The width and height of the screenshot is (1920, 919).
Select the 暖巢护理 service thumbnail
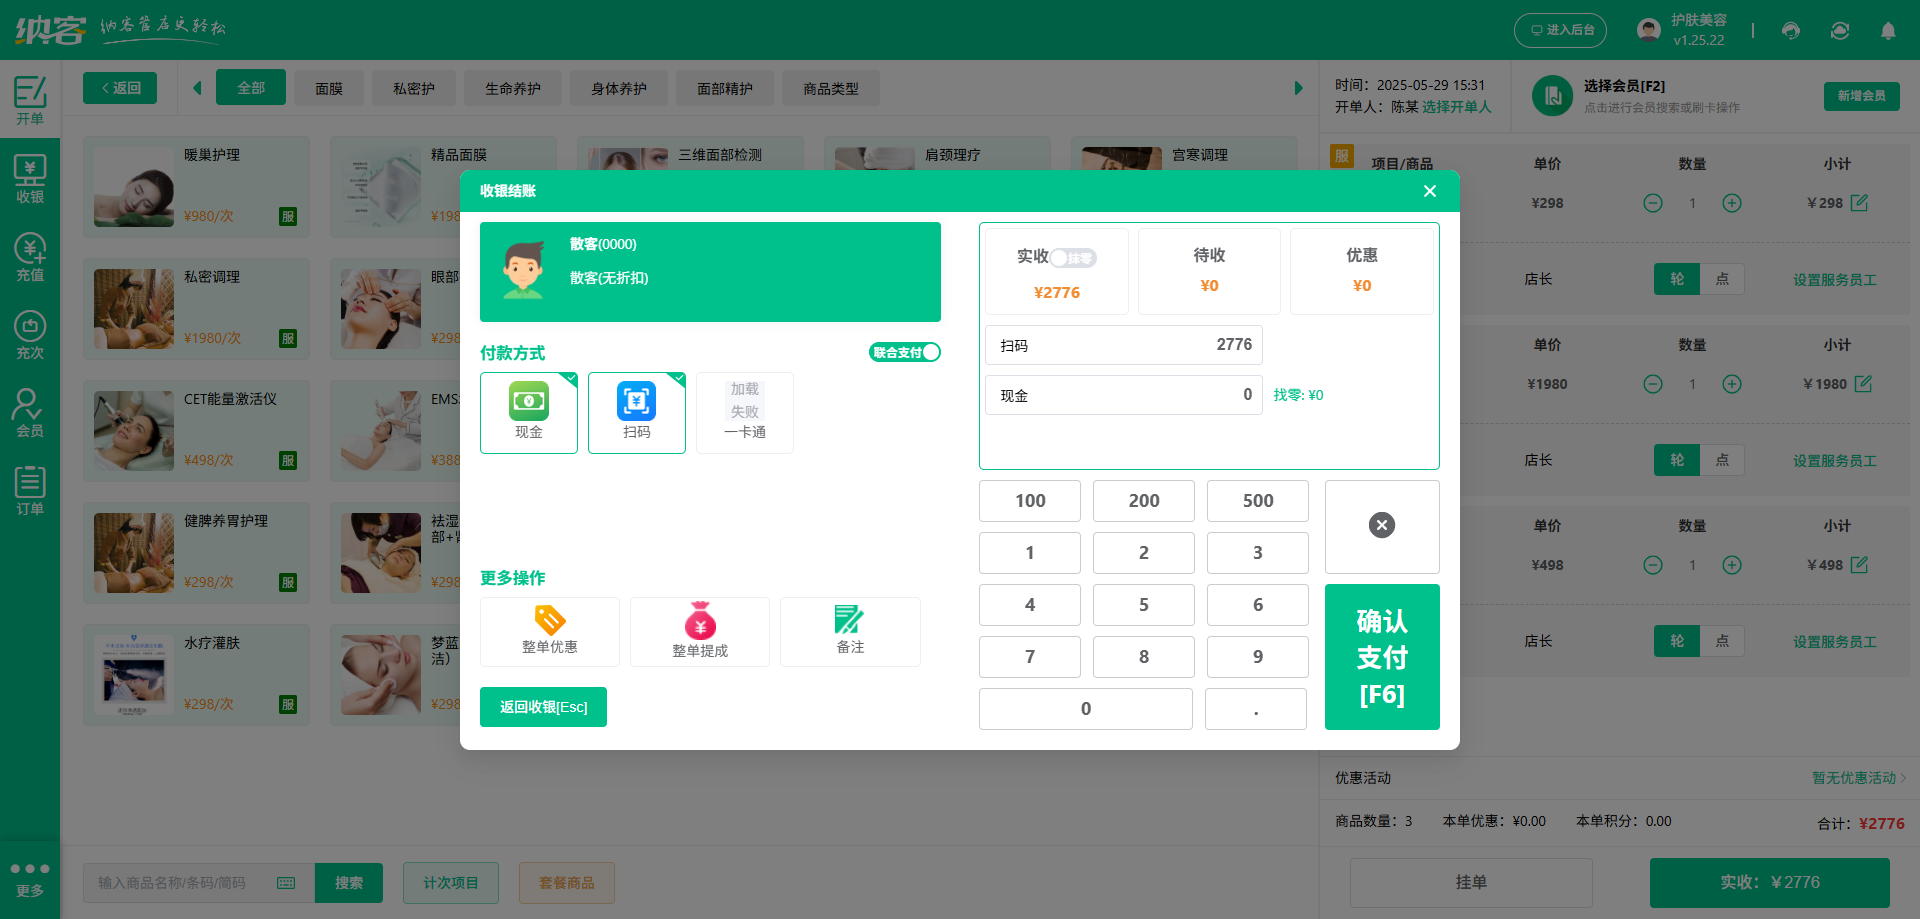point(134,187)
